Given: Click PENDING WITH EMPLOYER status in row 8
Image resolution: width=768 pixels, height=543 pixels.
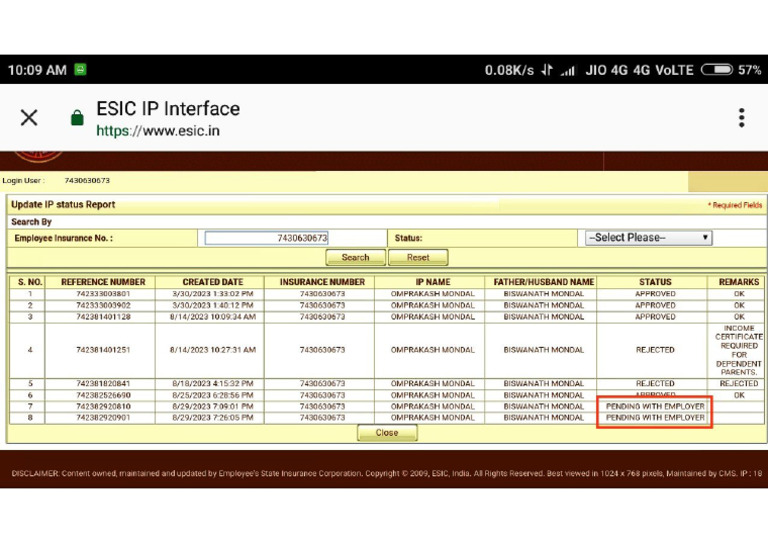Looking at the screenshot, I should 655,418.
